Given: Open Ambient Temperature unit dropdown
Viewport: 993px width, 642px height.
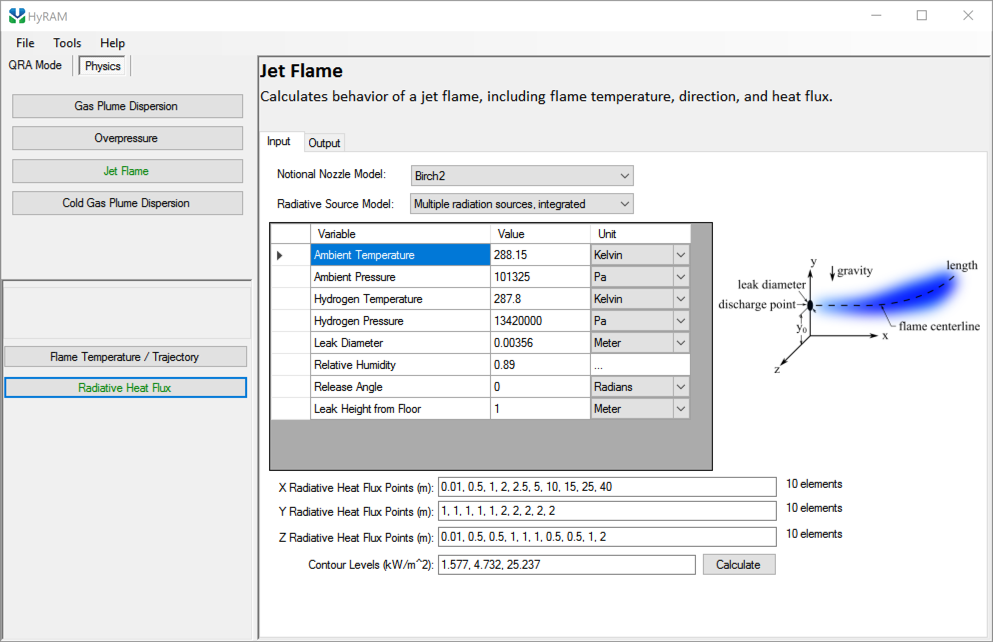Looking at the screenshot, I should click(x=681, y=255).
